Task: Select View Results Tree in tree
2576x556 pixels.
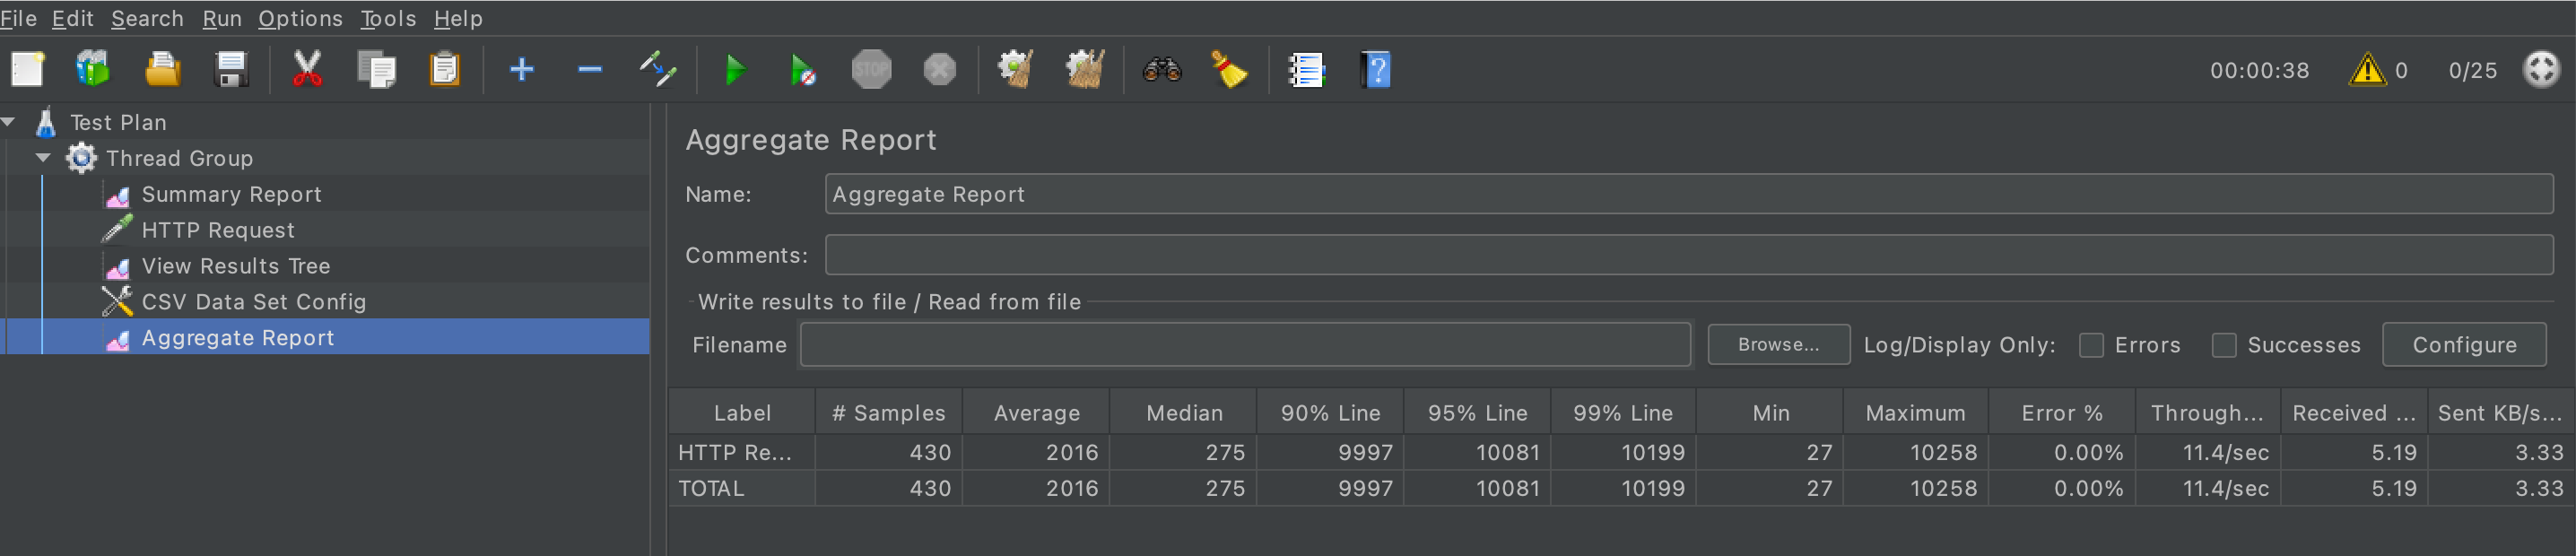Action: pos(236,266)
